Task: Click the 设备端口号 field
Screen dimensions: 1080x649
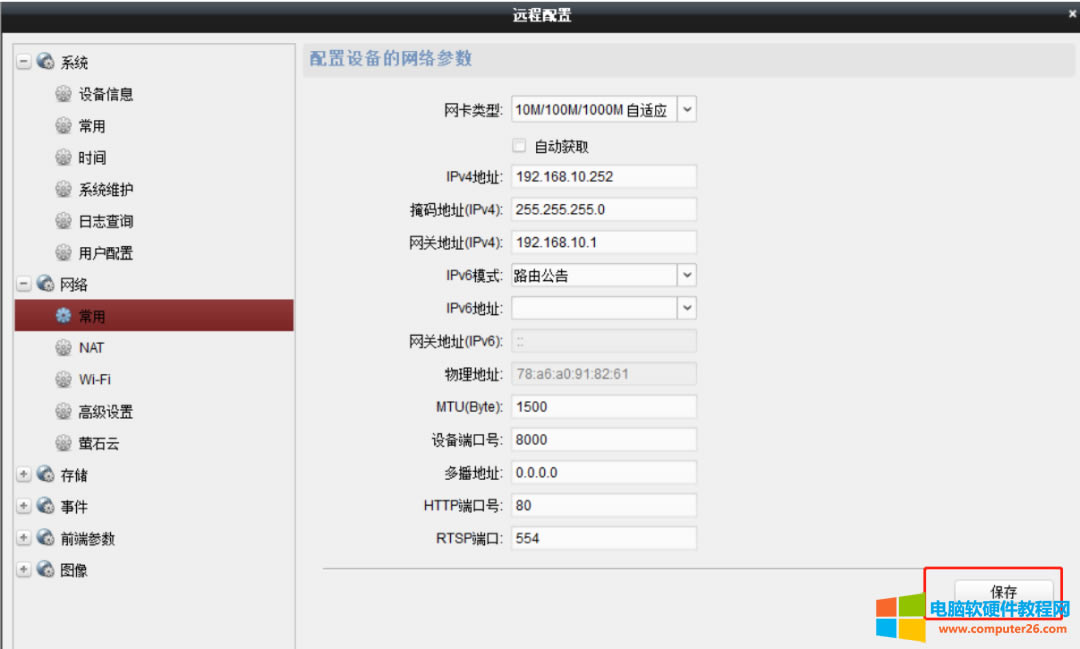Action: (x=603, y=440)
